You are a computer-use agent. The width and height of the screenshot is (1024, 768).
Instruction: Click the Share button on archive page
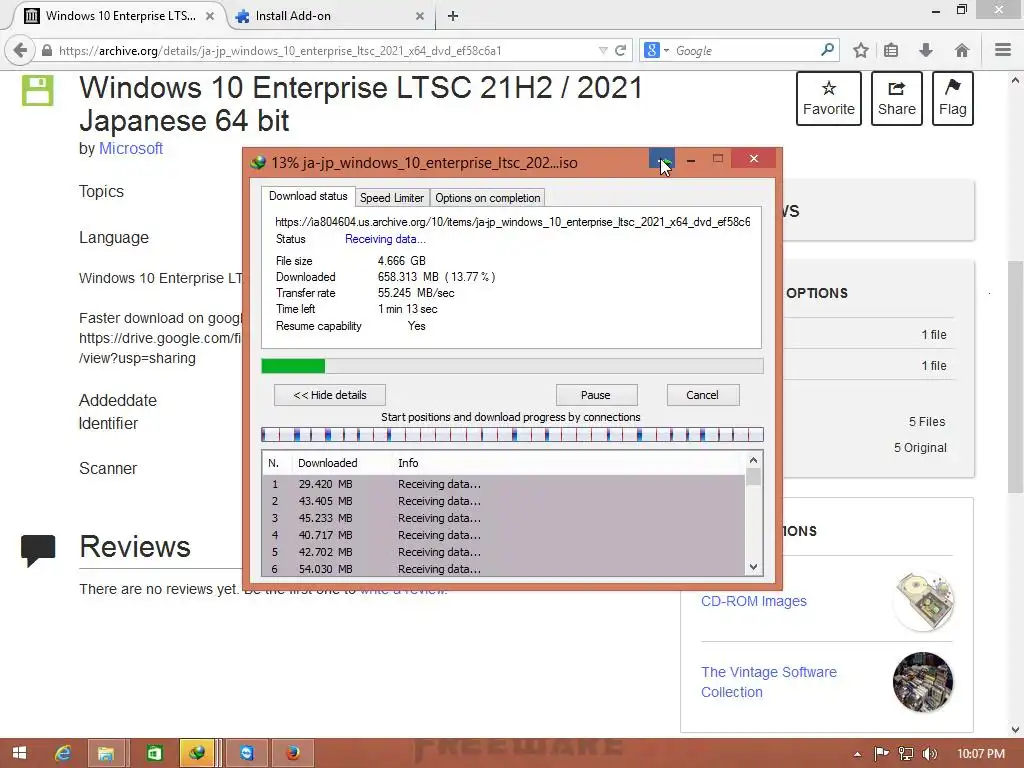pyautogui.click(x=897, y=99)
